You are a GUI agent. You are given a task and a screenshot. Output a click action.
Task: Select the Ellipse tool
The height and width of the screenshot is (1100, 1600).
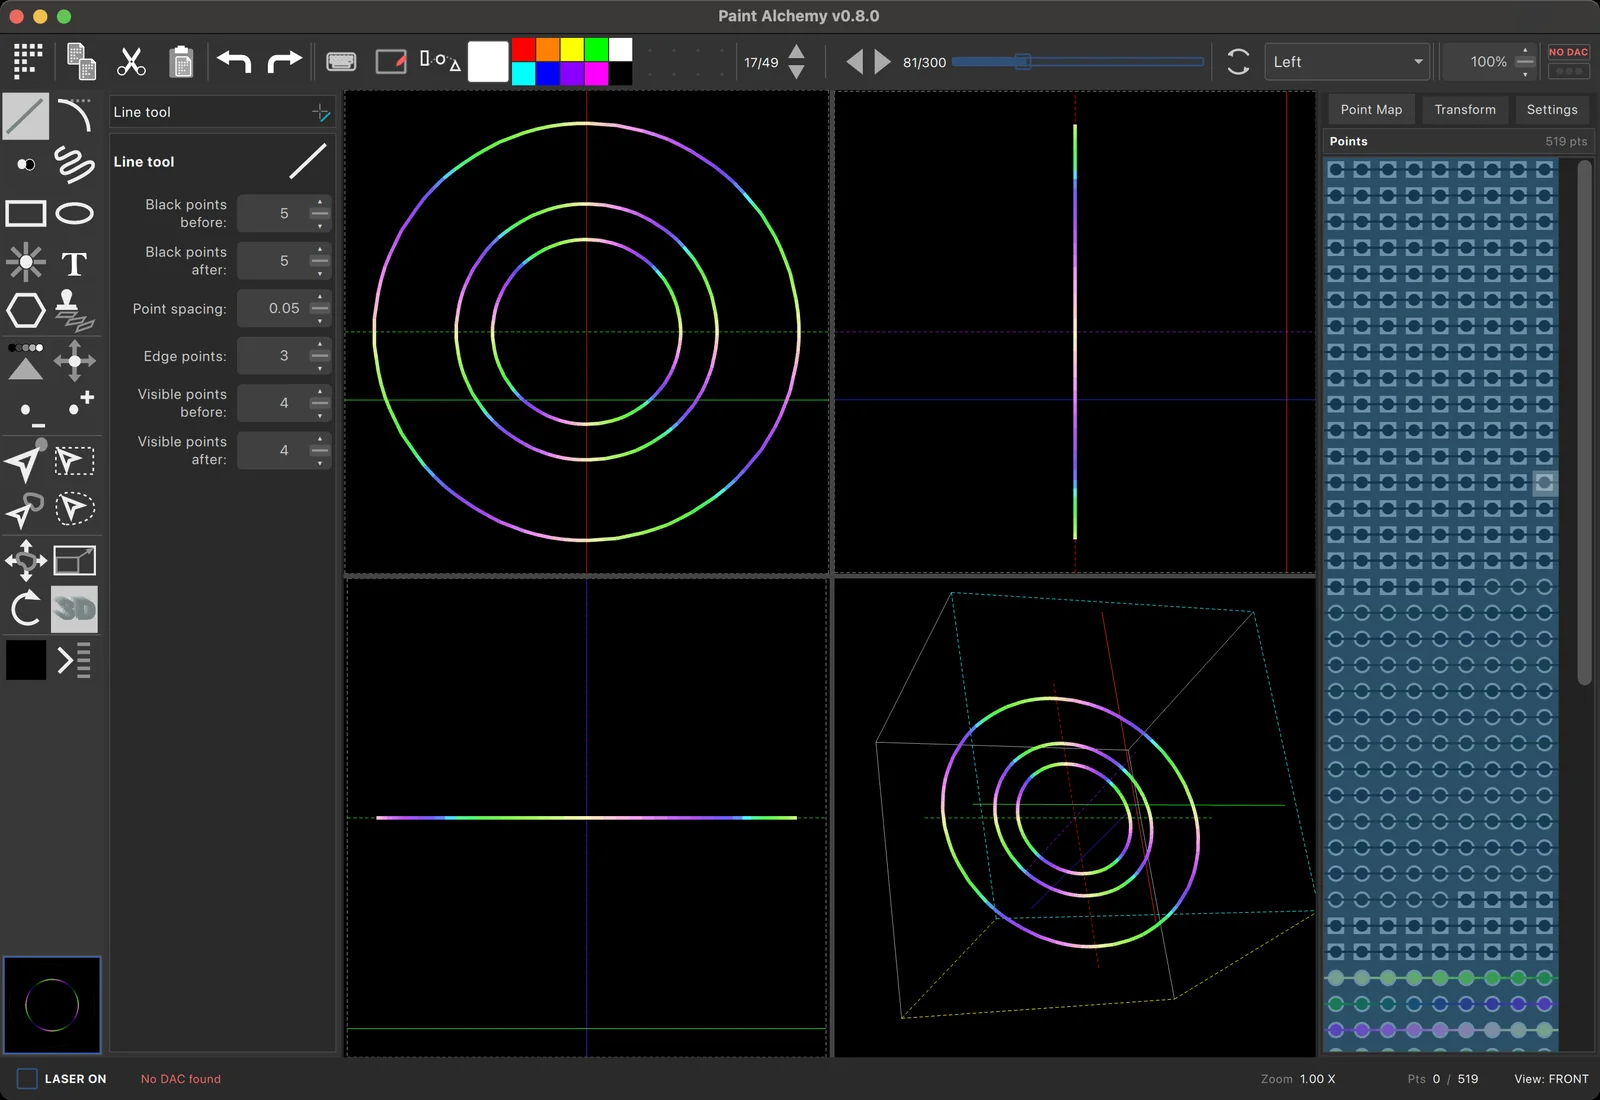pyautogui.click(x=75, y=213)
